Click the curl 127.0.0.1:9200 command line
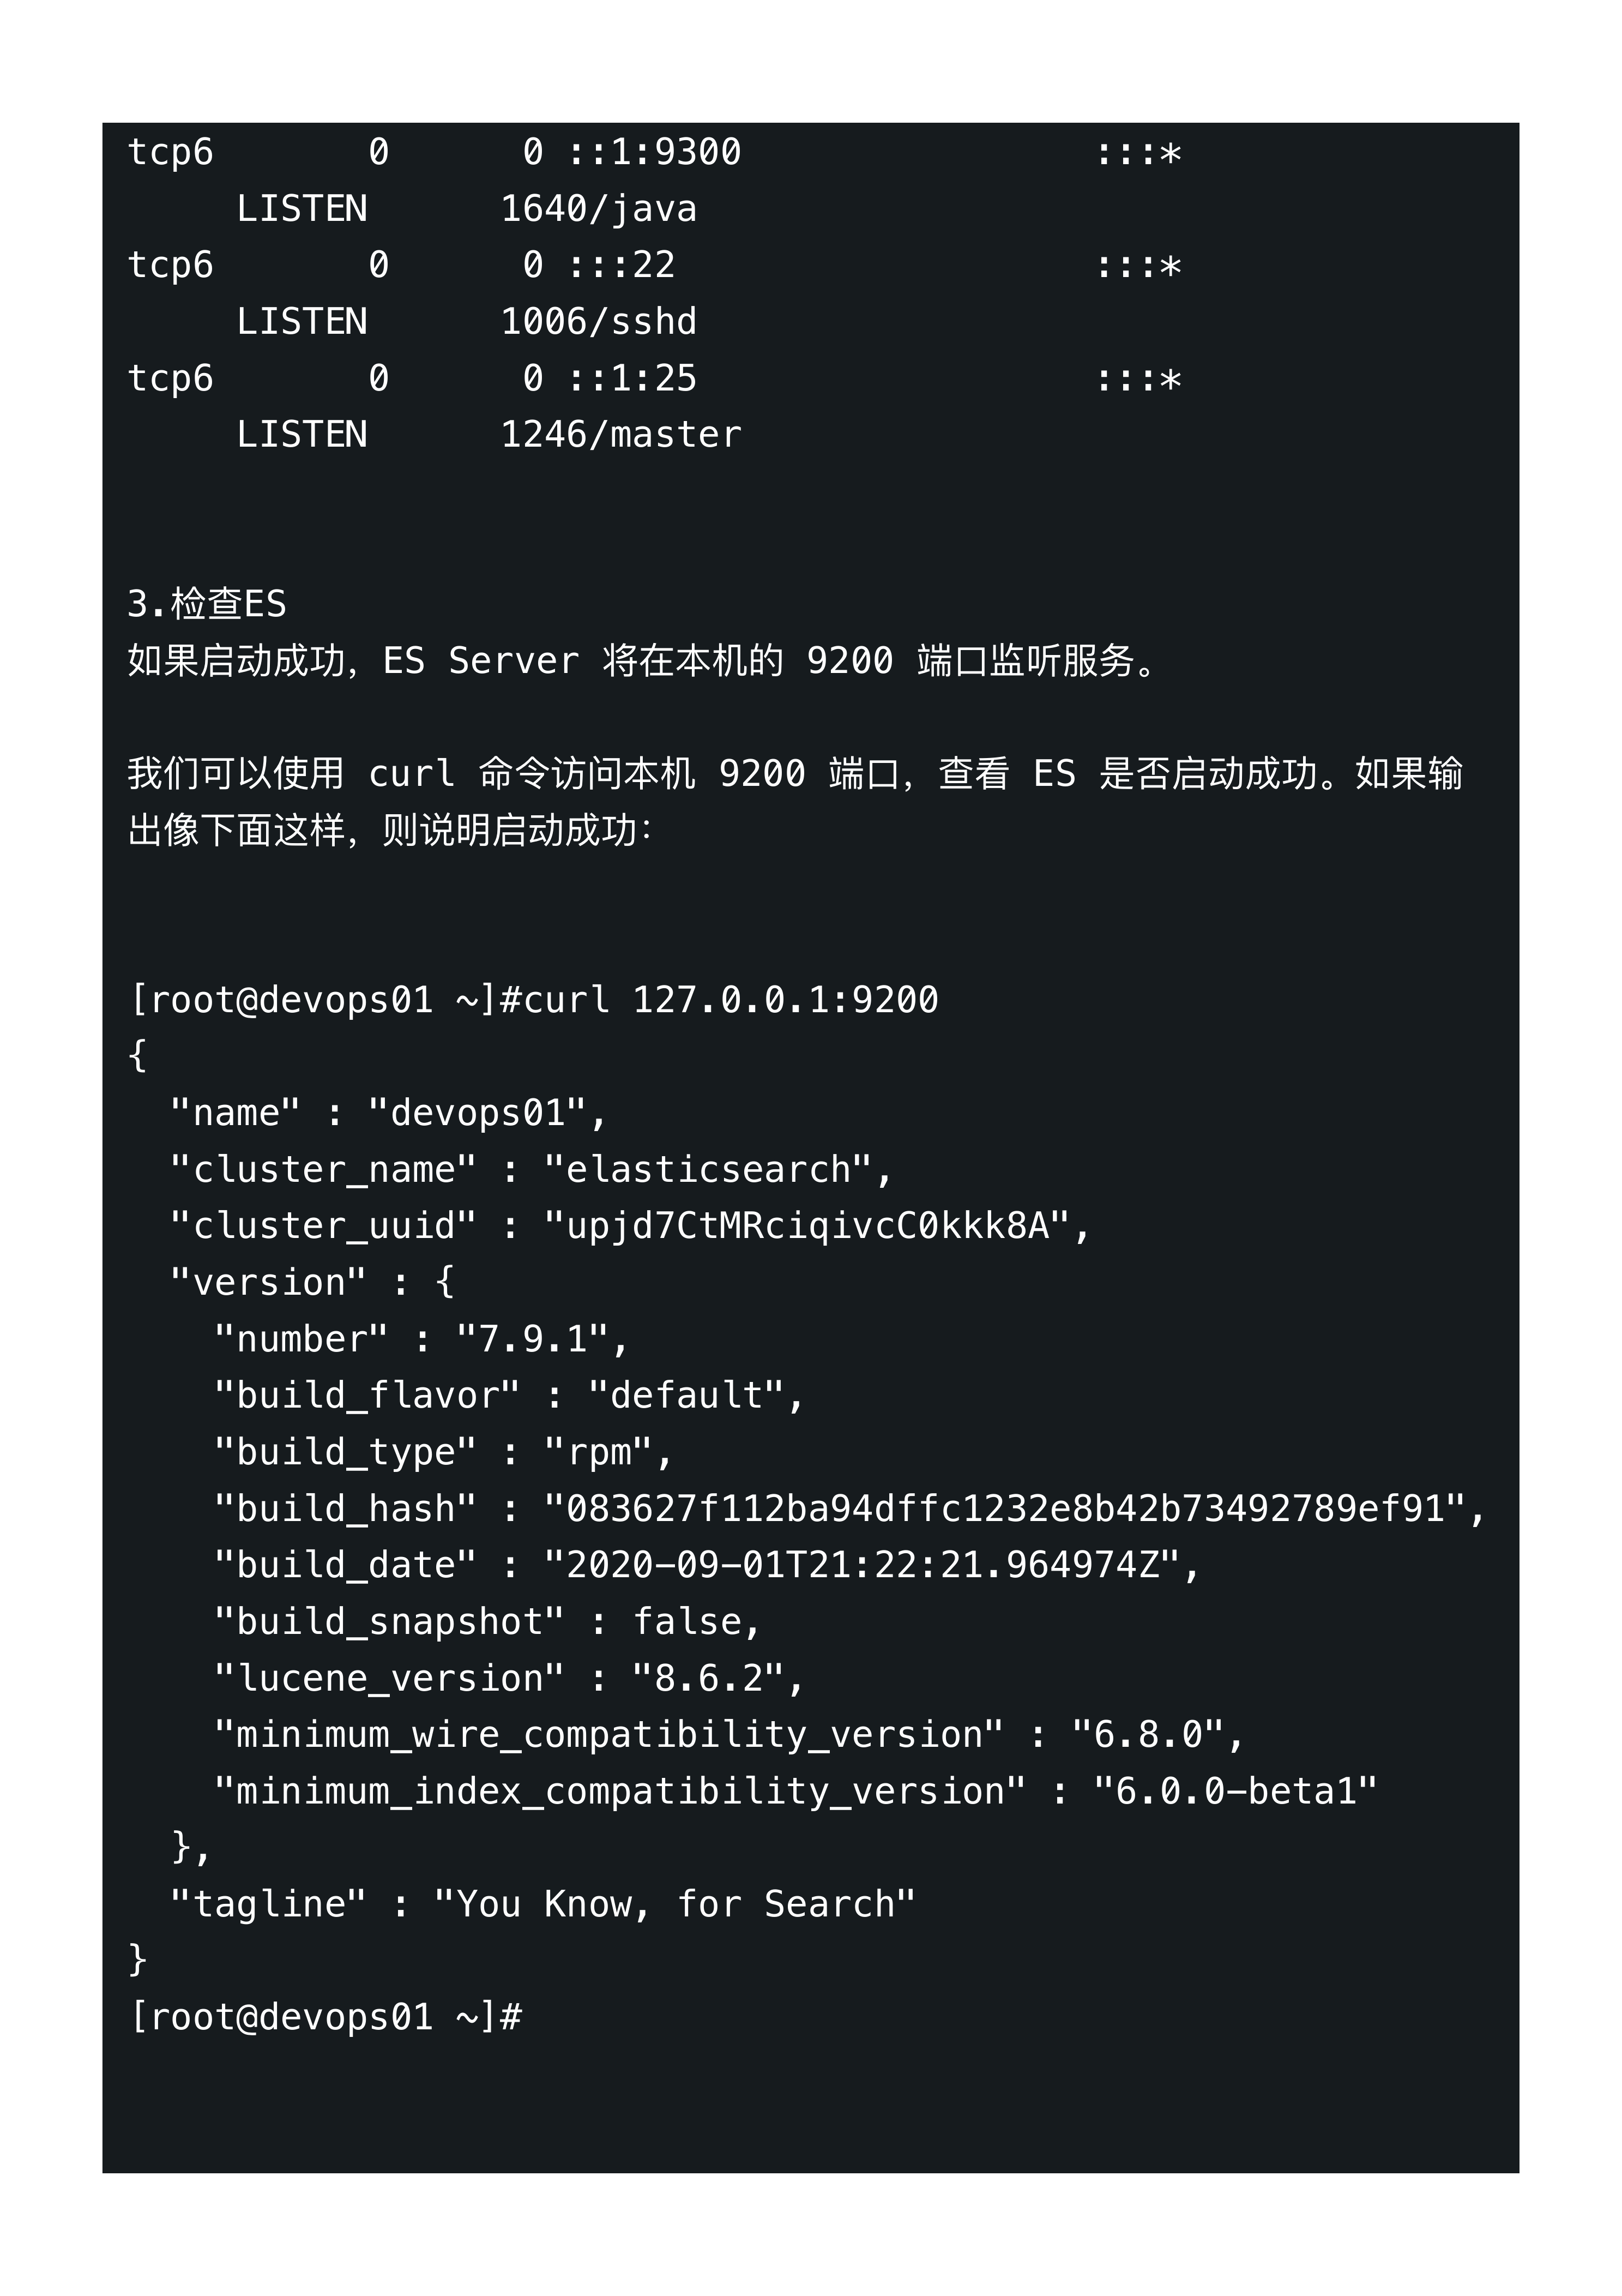 (534, 999)
